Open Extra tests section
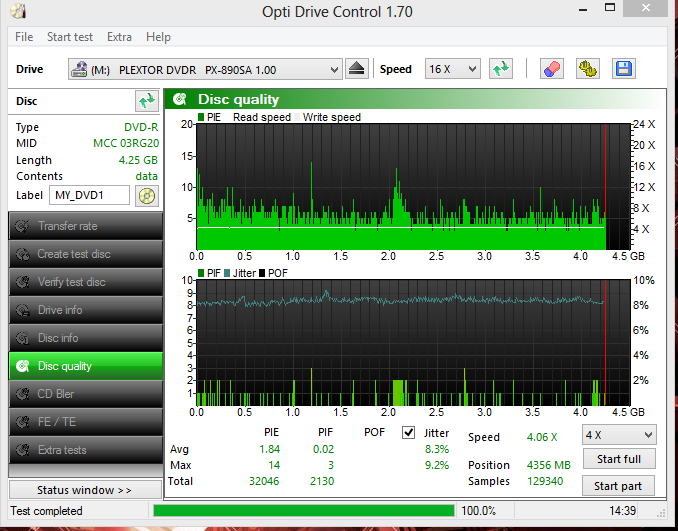 click(86, 450)
